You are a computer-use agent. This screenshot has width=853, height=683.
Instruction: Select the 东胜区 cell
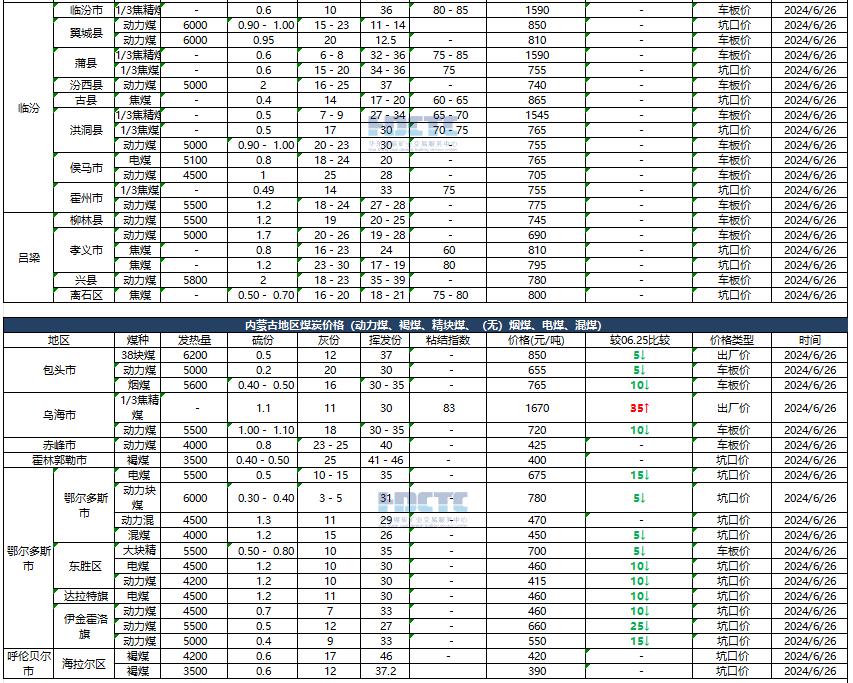tap(84, 566)
